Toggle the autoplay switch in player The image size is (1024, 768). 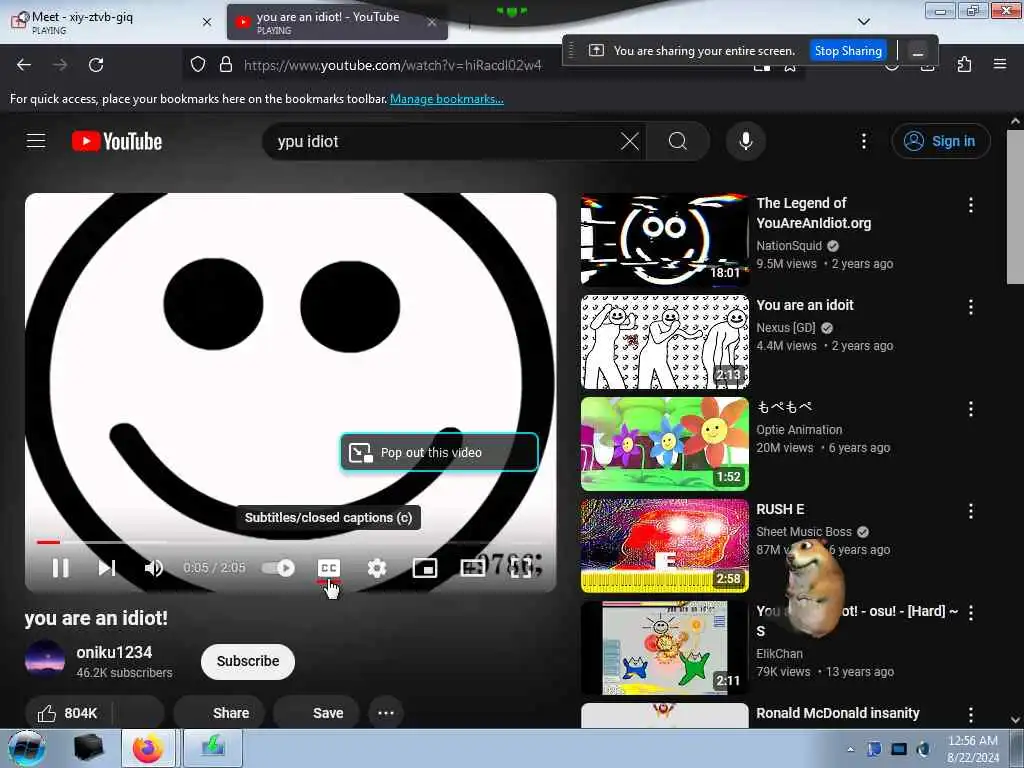click(x=279, y=568)
